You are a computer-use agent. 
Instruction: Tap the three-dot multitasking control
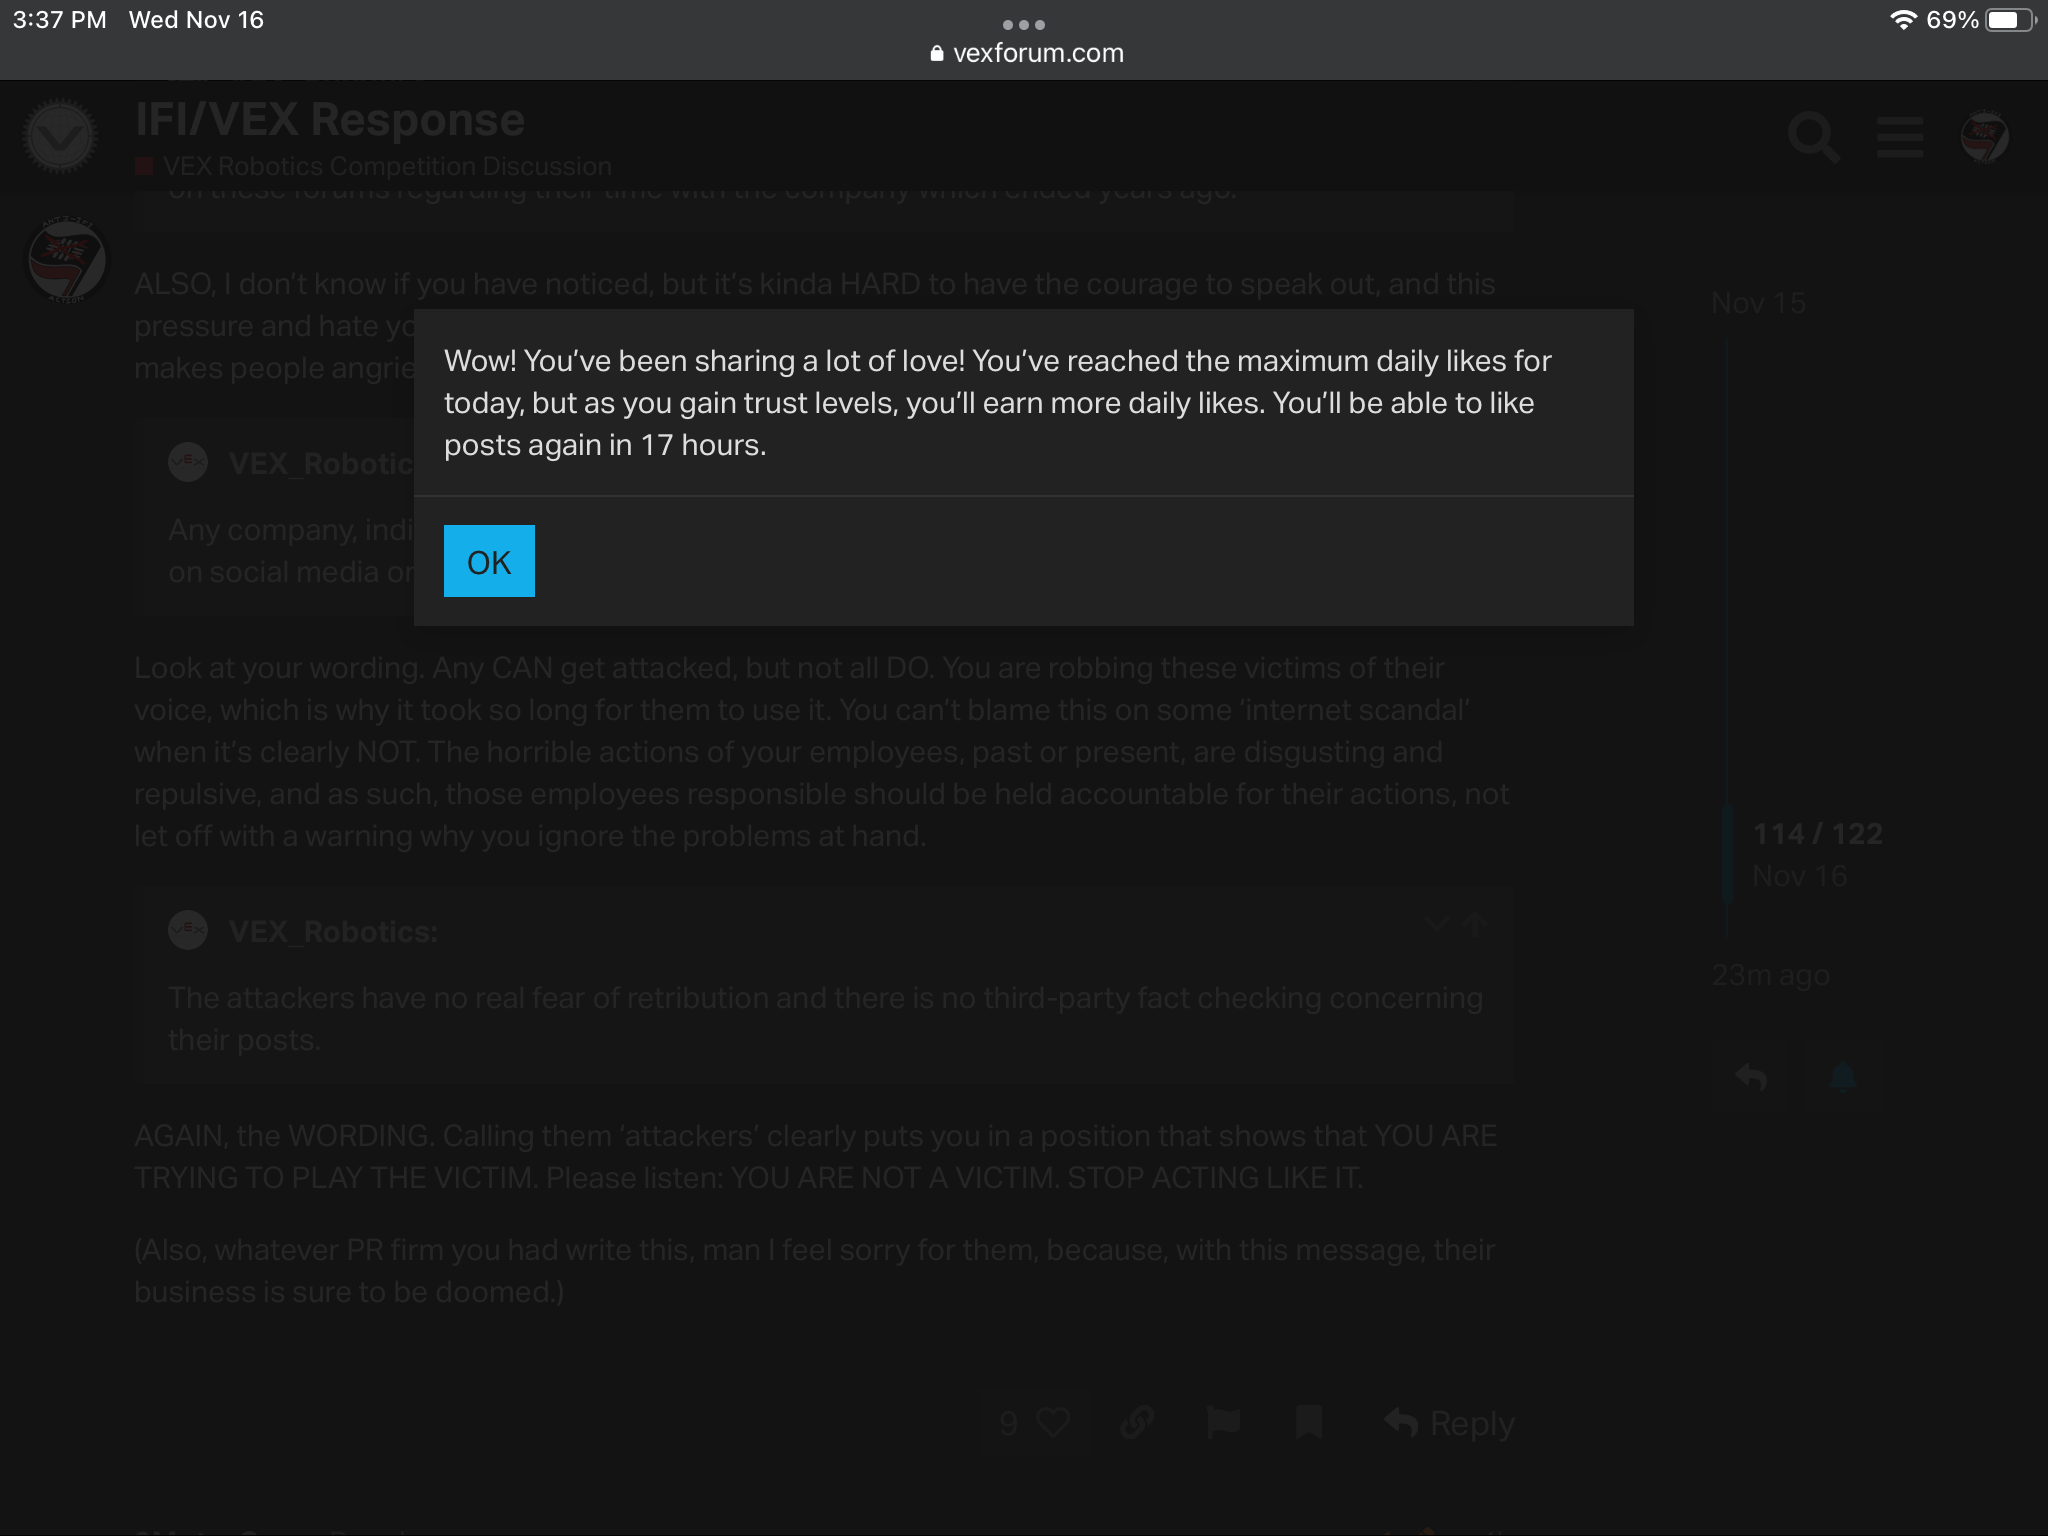point(1024,24)
